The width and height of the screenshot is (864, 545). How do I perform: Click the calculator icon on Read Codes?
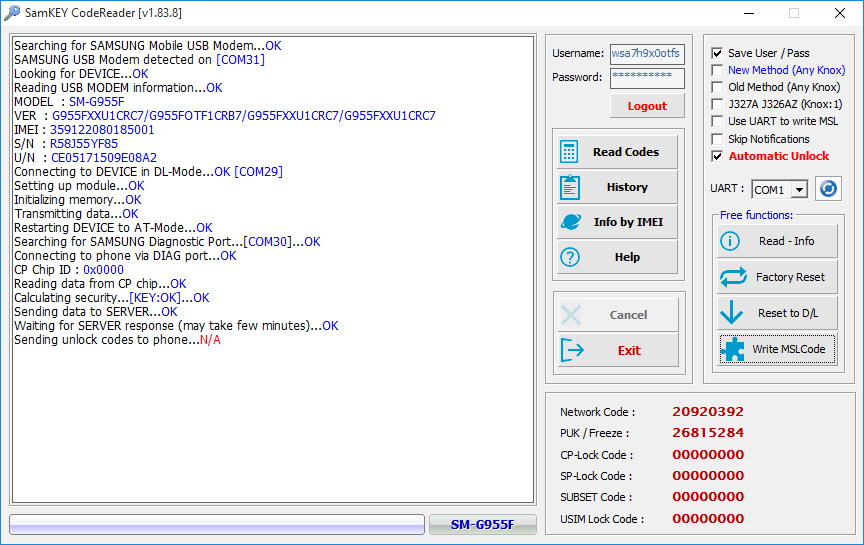click(x=569, y=152)
